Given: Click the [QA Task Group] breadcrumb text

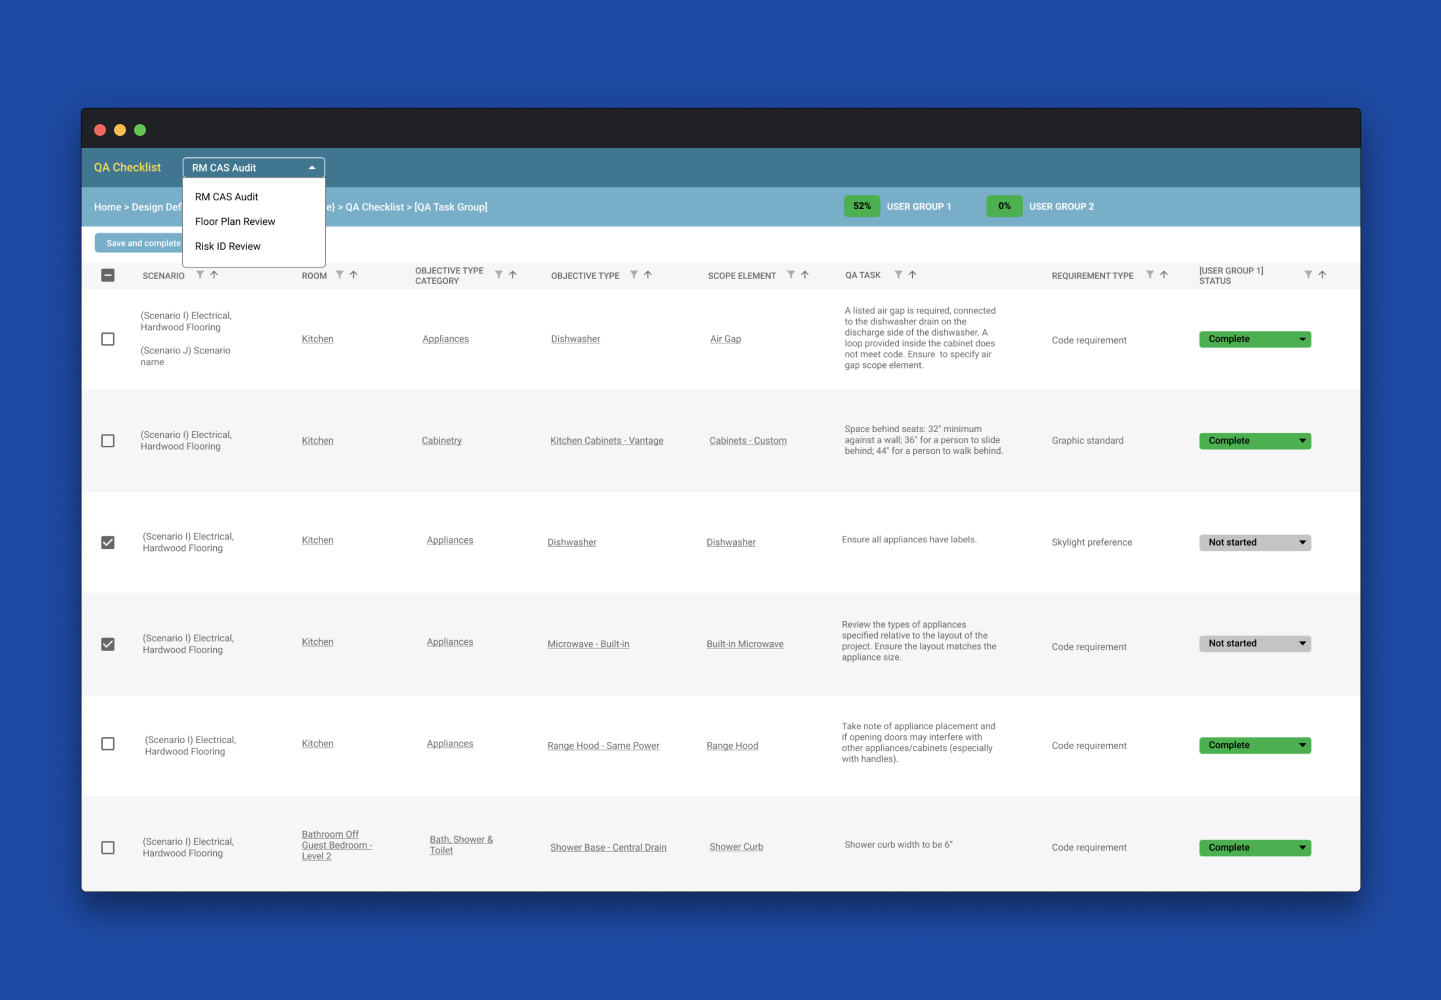Looking at the screenshot, I should click(451, 207).
